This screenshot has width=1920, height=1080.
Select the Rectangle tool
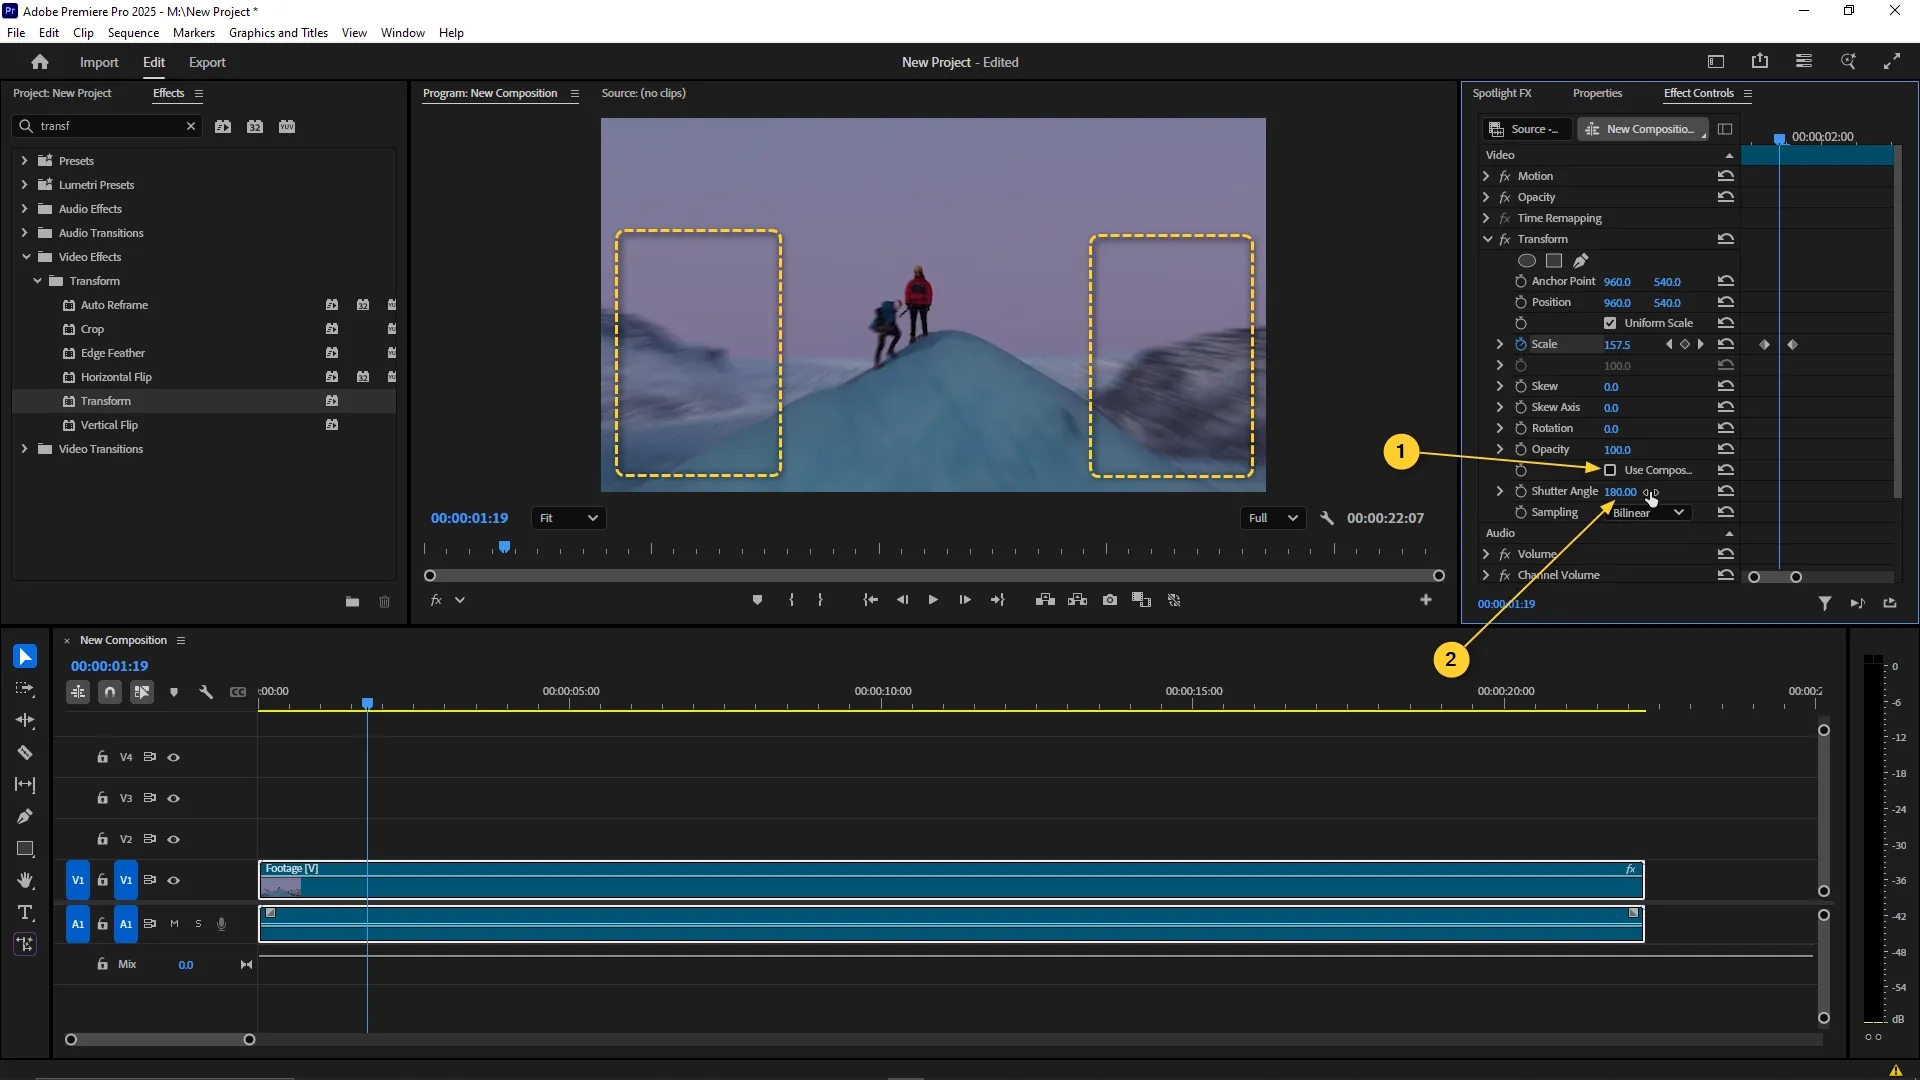tap(25, 849)
